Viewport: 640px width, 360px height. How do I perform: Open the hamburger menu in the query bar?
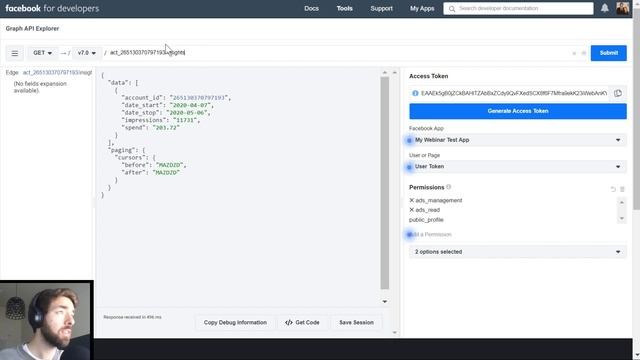pos(15,53)
